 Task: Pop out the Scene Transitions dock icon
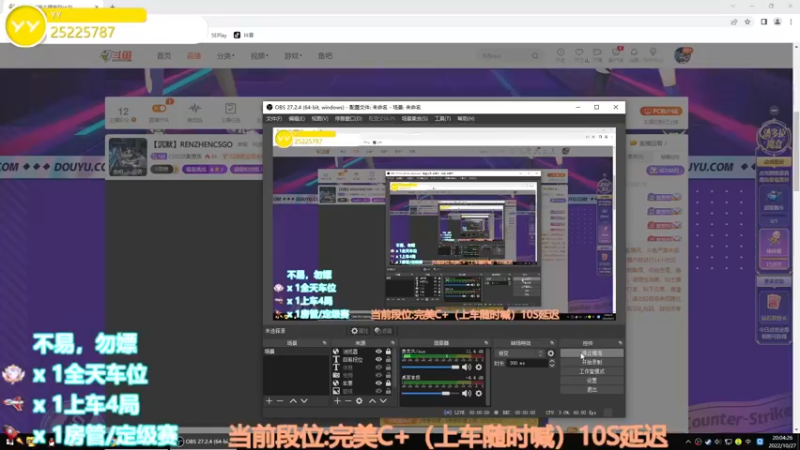552,343
